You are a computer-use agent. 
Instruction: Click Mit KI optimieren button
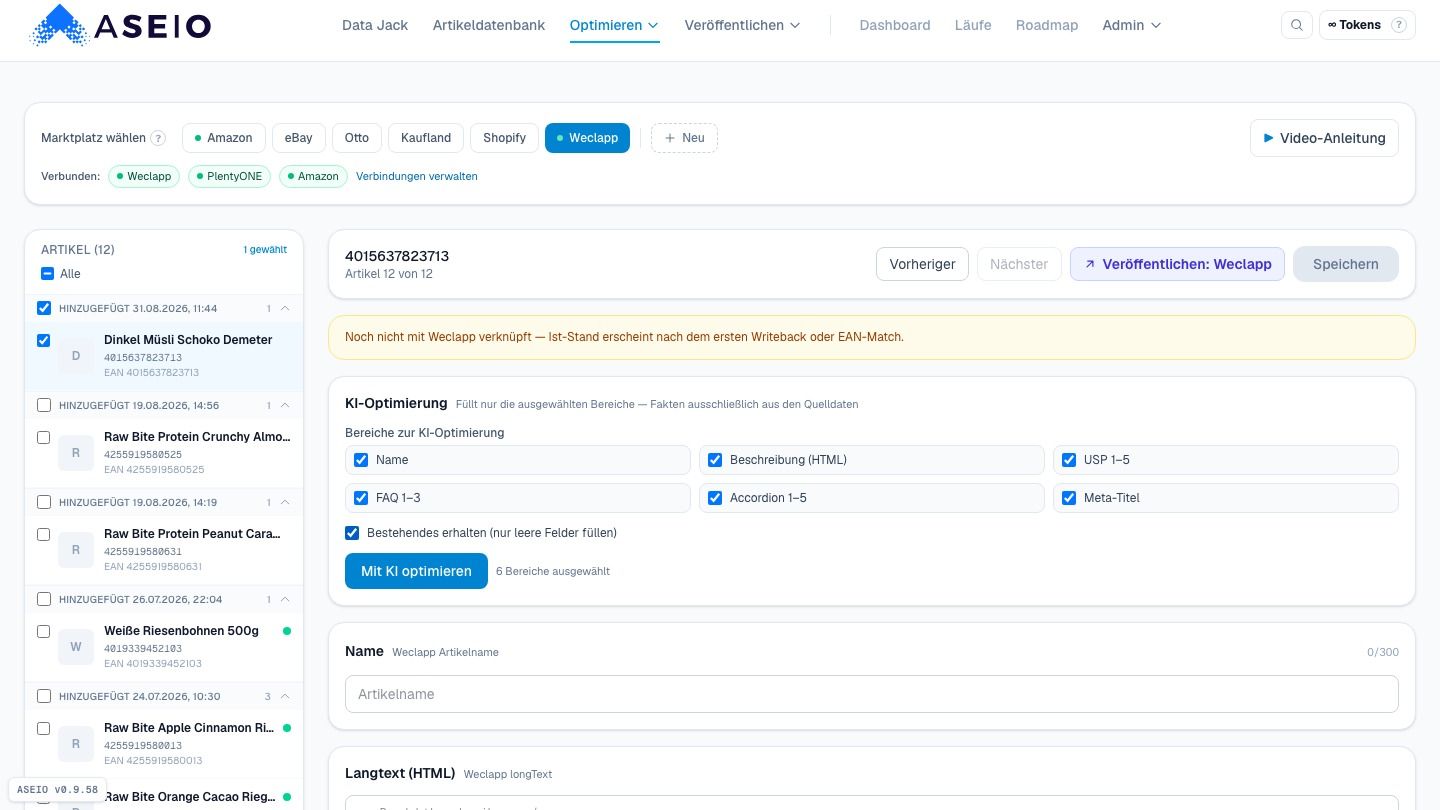coord(416,571)
